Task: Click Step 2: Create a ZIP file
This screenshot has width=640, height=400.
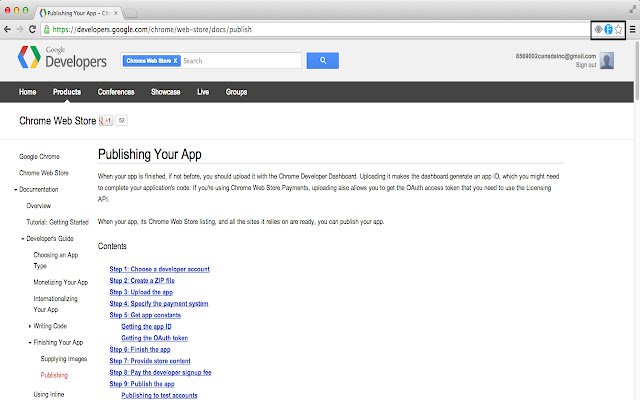Action: [142, 280]
